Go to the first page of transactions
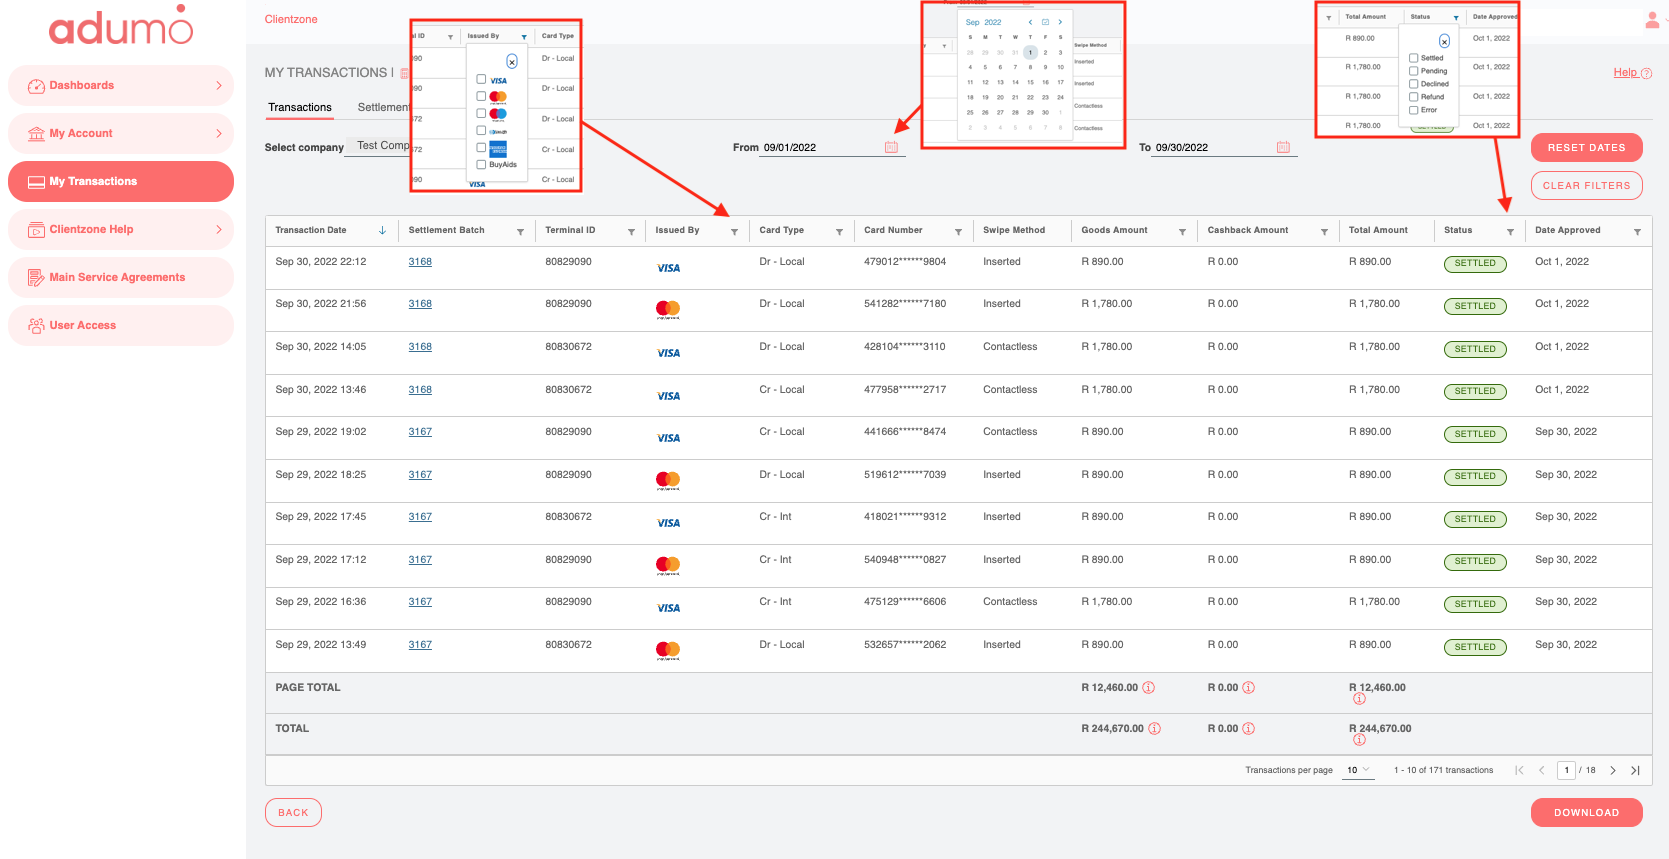The image size is (1669, 859). tap(1519, 770)
